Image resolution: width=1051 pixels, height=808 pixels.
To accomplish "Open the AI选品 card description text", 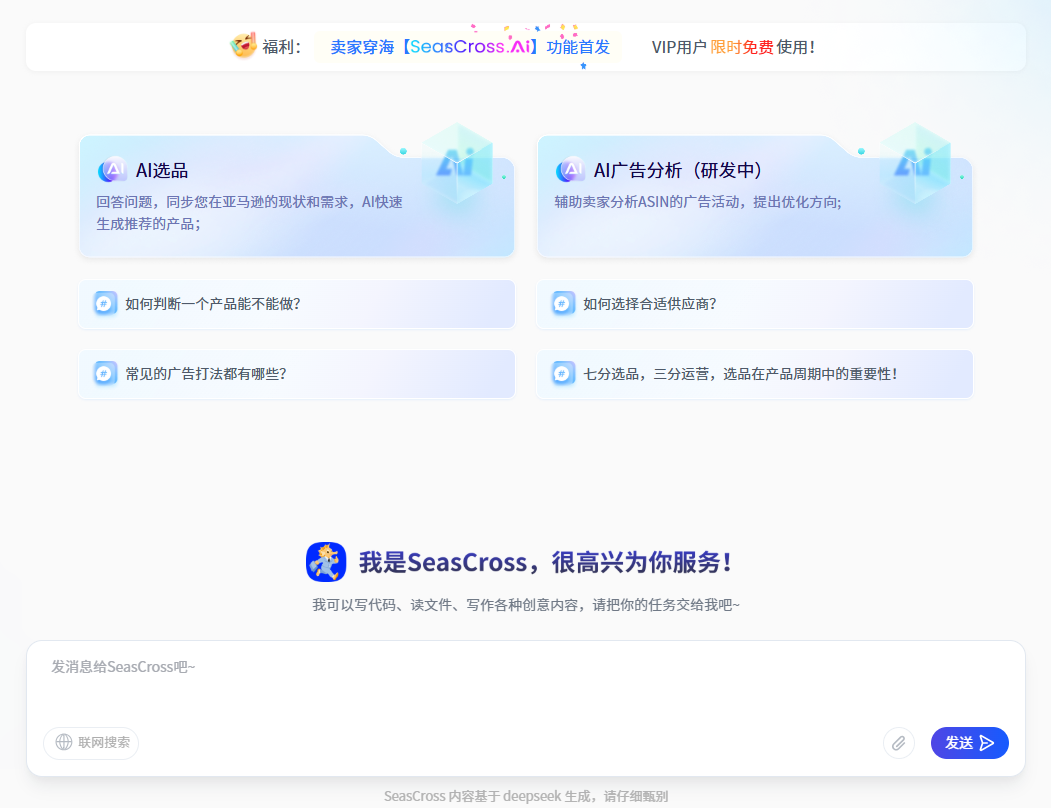I will (249, 212).
